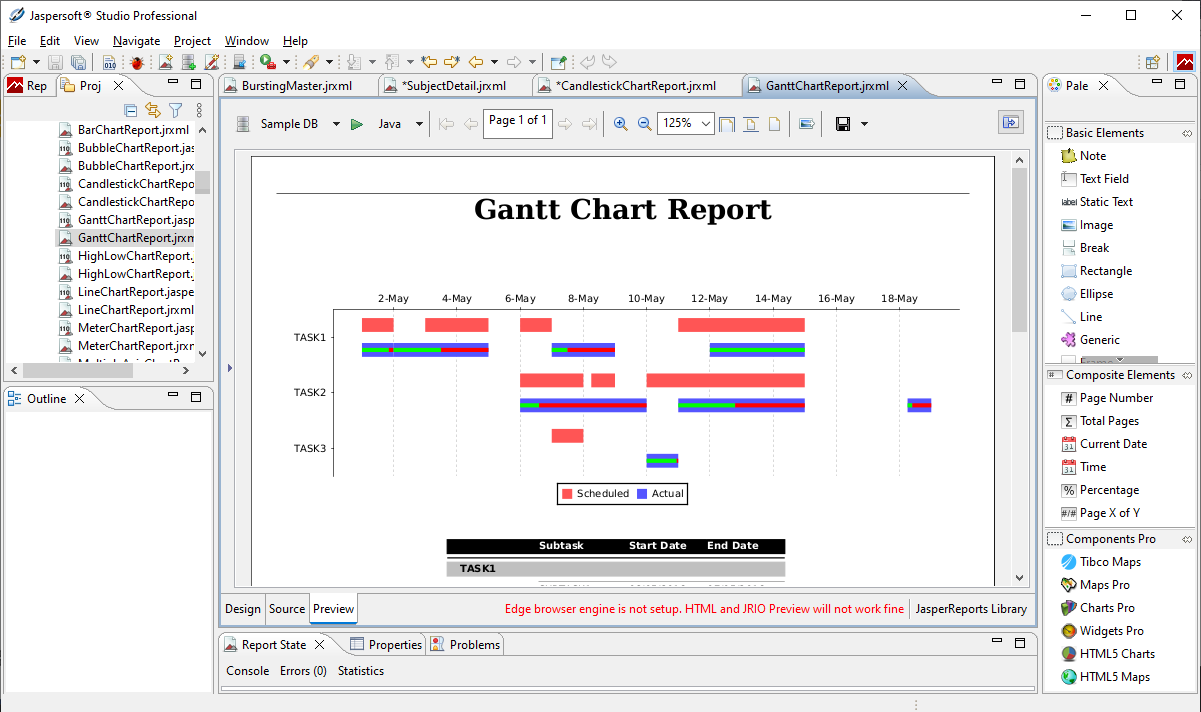Expand left side panel arrow beside preview
The width and height of the screenshot is (1201, 712).
coord(229,369)
